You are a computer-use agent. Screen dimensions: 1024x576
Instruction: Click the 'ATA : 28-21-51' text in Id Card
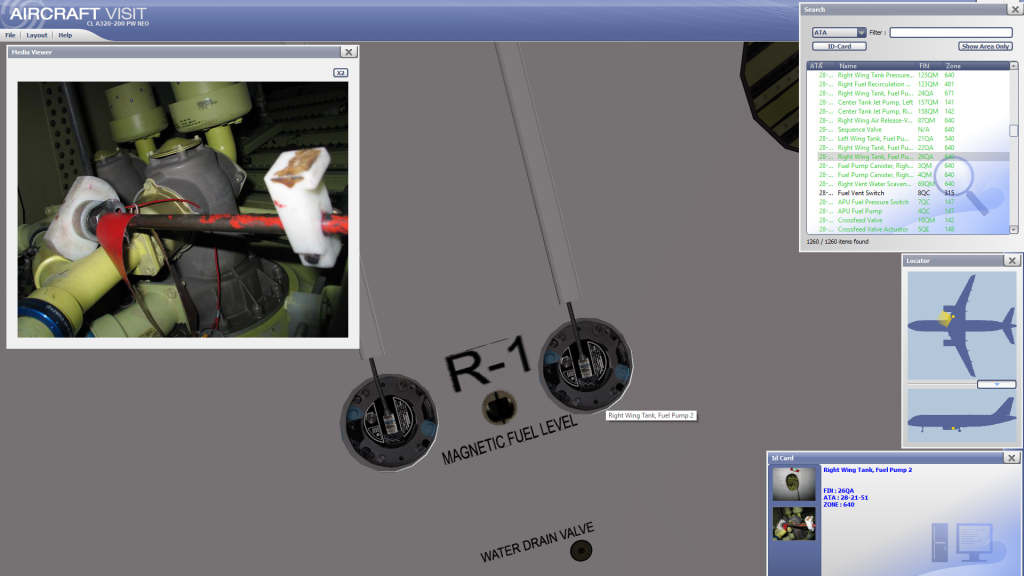coord(846,498)
